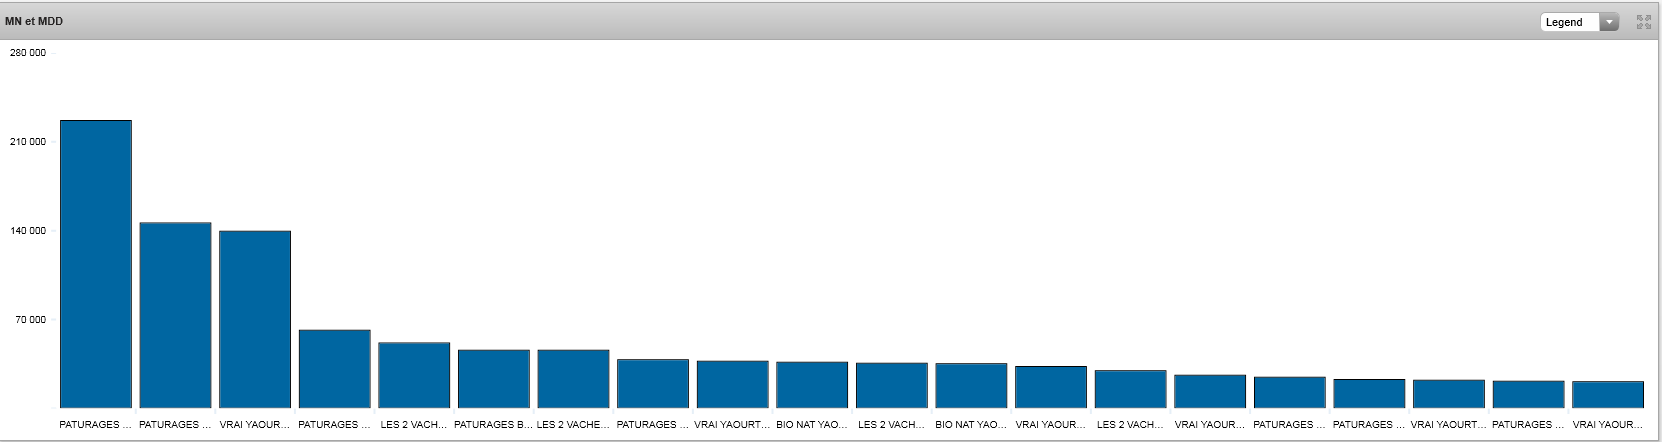The height and width of the screenshot is (442, 1662).
Task: Select the bar above 'PATURAGES B...' label
Action: coord(494,379)
